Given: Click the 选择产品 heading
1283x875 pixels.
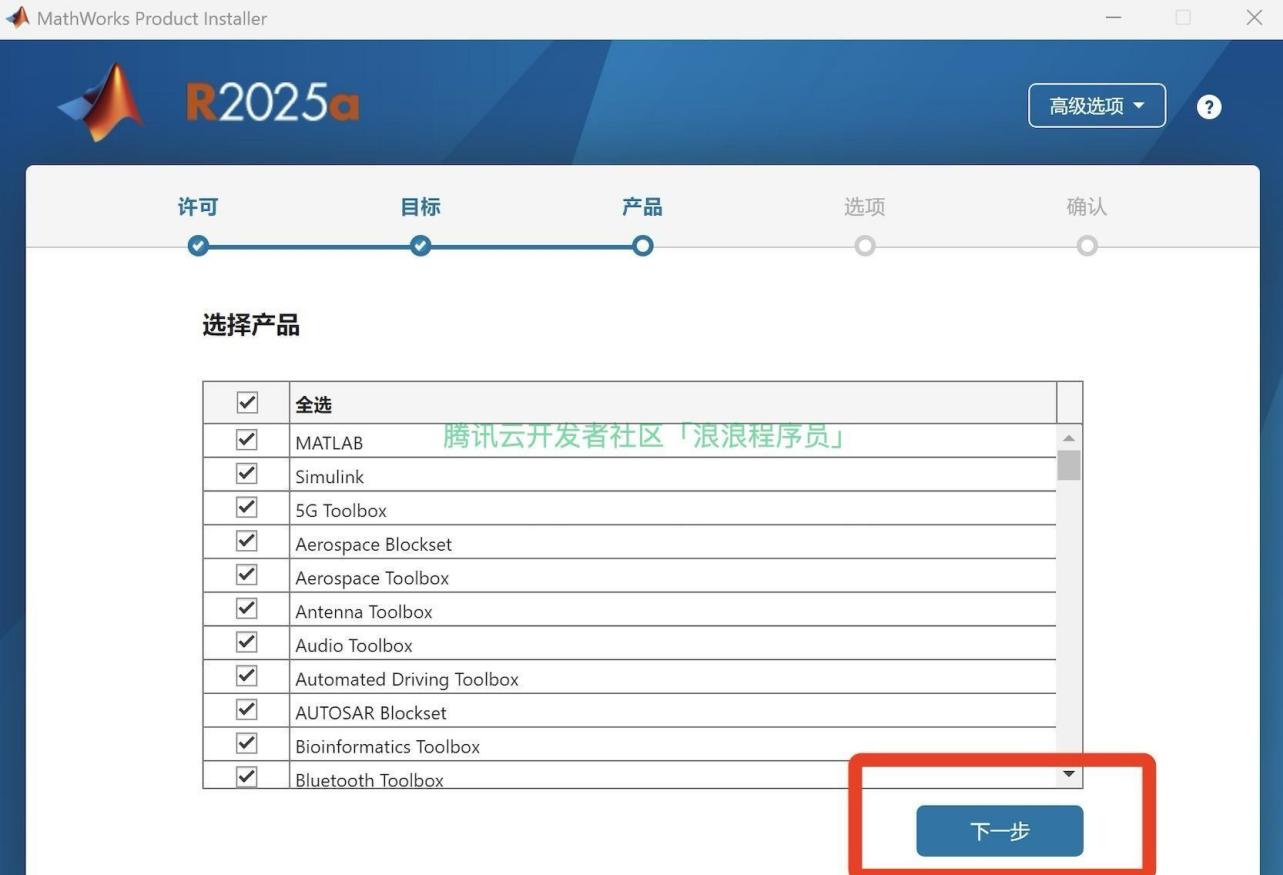Looking at the screenshot, I should pyautogui.click(x=251, y=325).
